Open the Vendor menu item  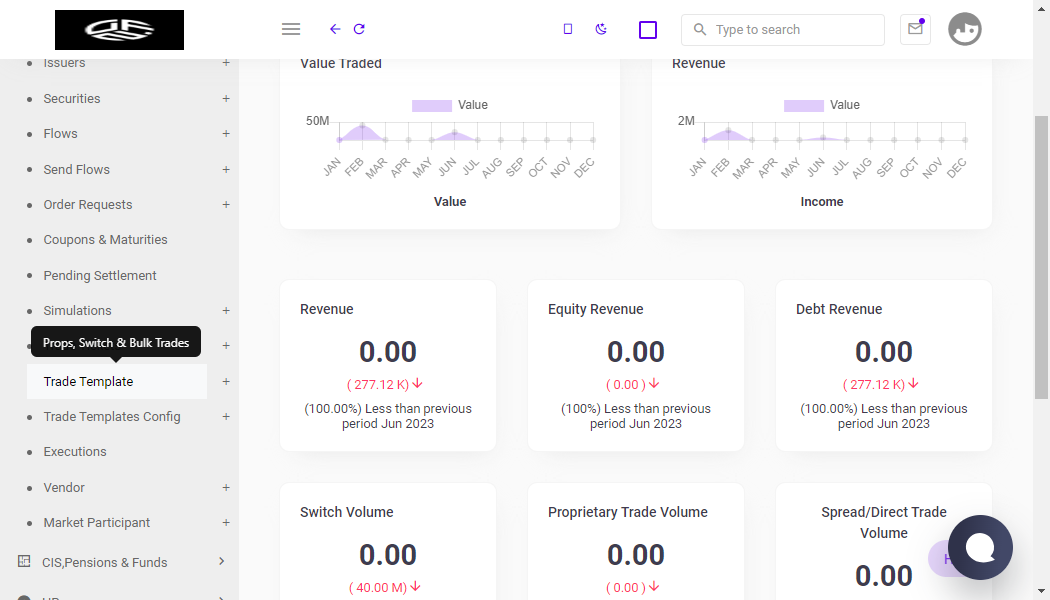pos(64,488)
